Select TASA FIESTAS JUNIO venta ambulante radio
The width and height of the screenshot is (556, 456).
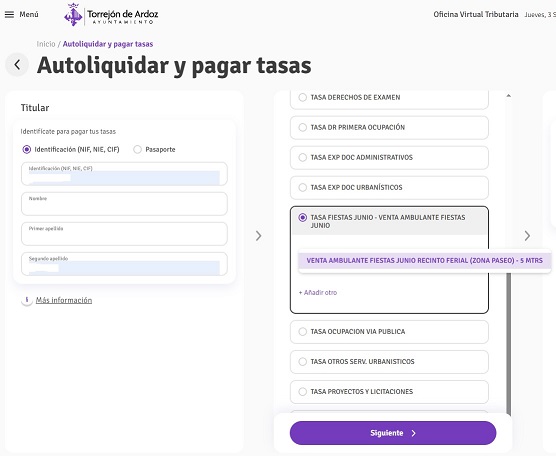[x=302, y=217]
